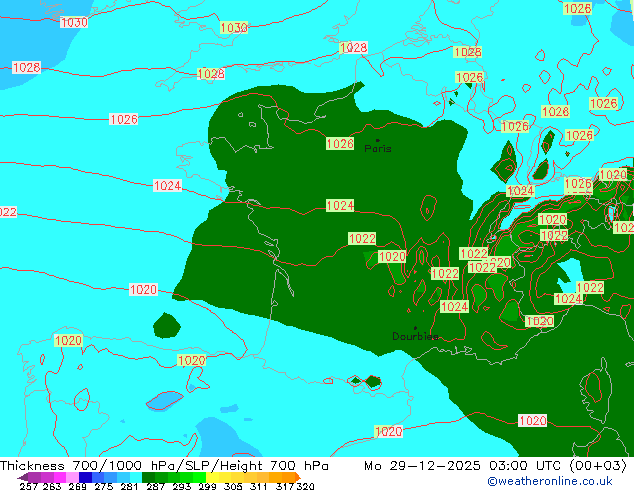Click the 1020 label nearest the bottom map edge
This screenshot has height=490, width=634.
pos(389,431)
